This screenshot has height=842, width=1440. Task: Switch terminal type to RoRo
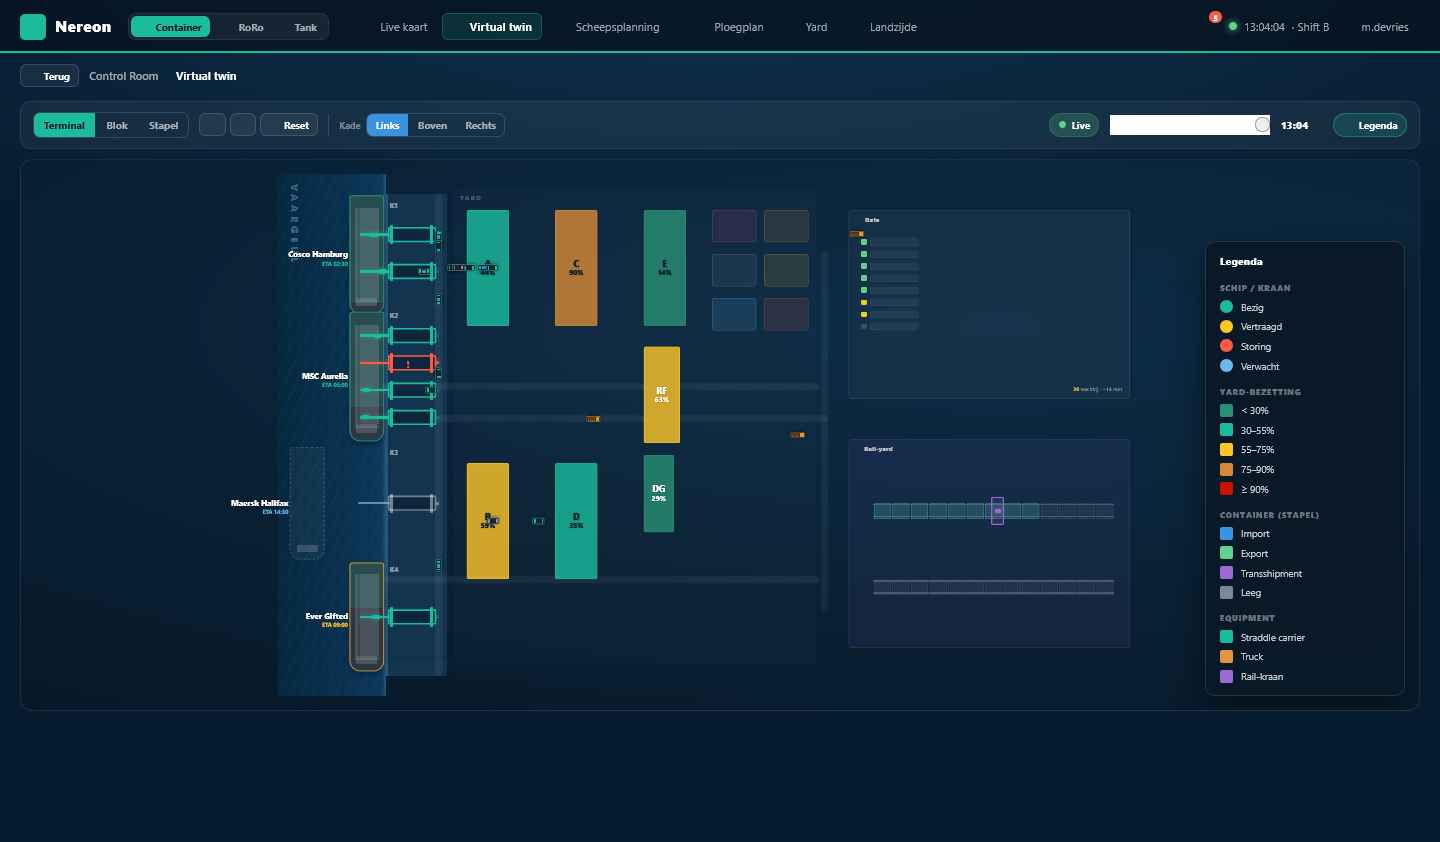(251, 27)
